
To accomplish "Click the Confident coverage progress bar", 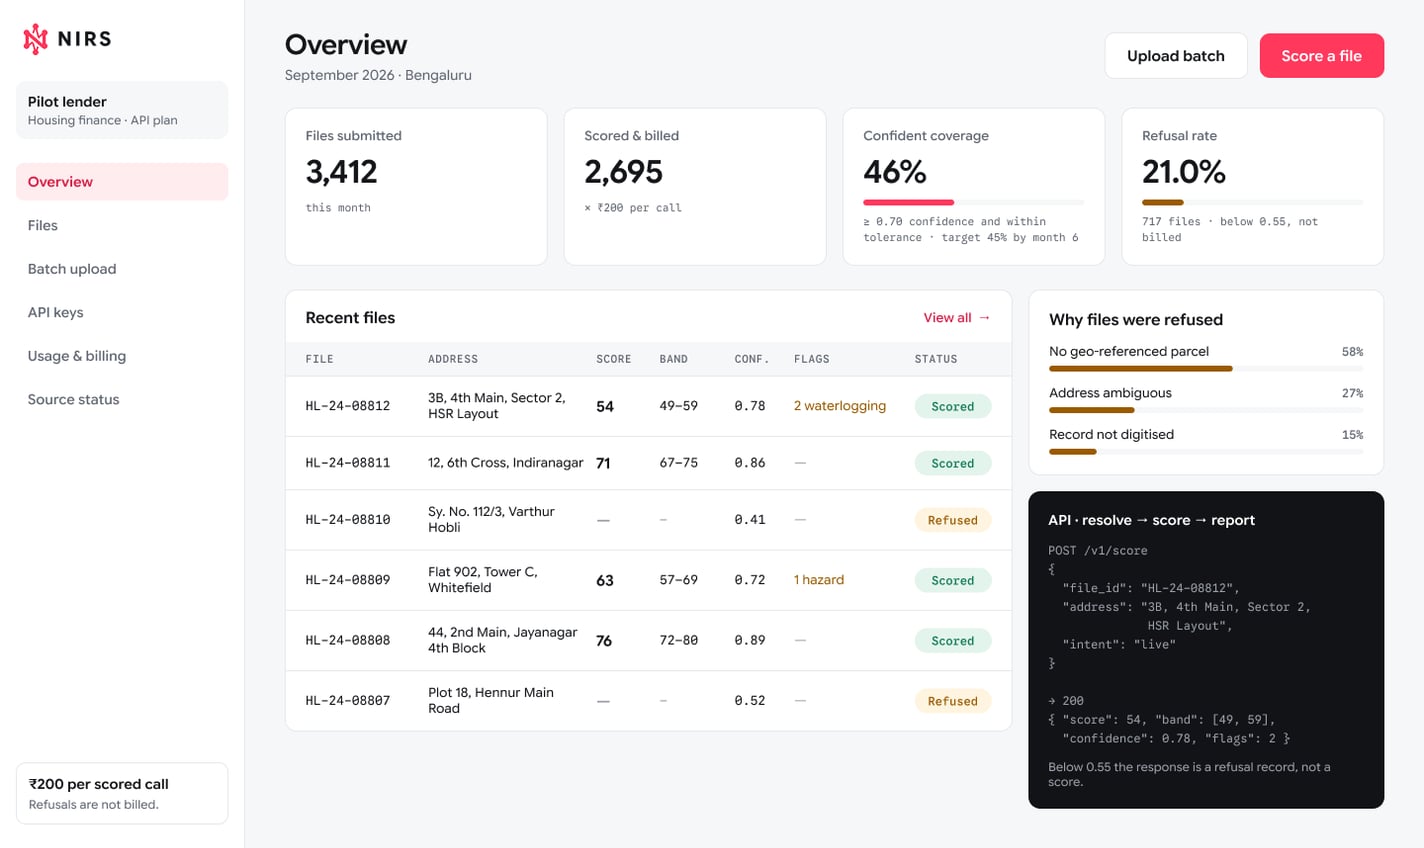I will [974, 202].
